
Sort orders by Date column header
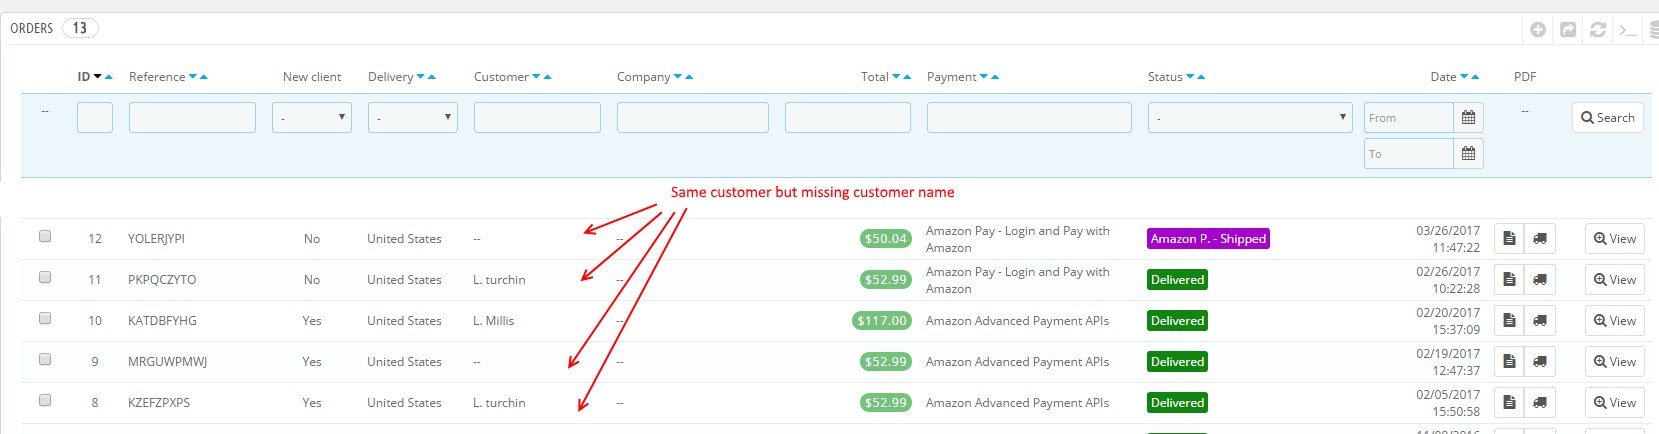1442,77
